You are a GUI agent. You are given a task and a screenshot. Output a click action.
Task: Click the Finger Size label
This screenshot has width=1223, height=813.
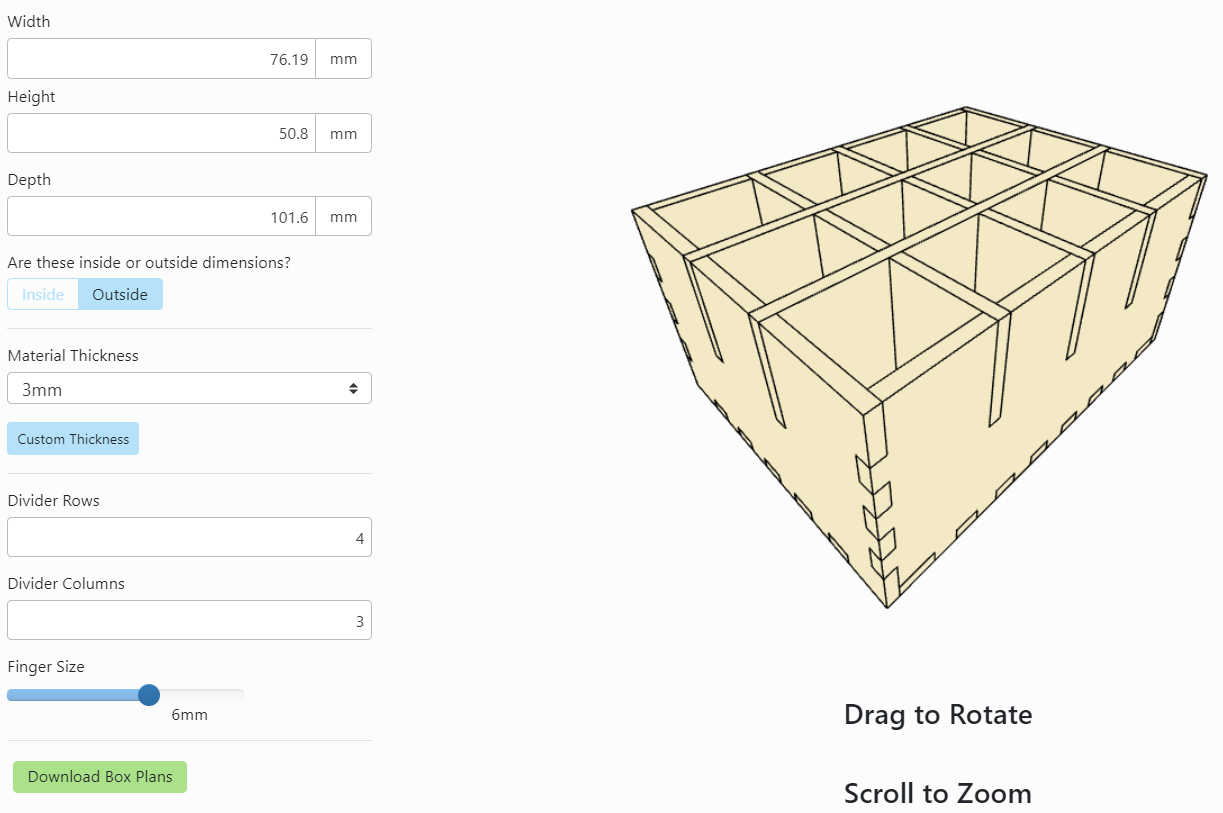click(x=46, y=667)
